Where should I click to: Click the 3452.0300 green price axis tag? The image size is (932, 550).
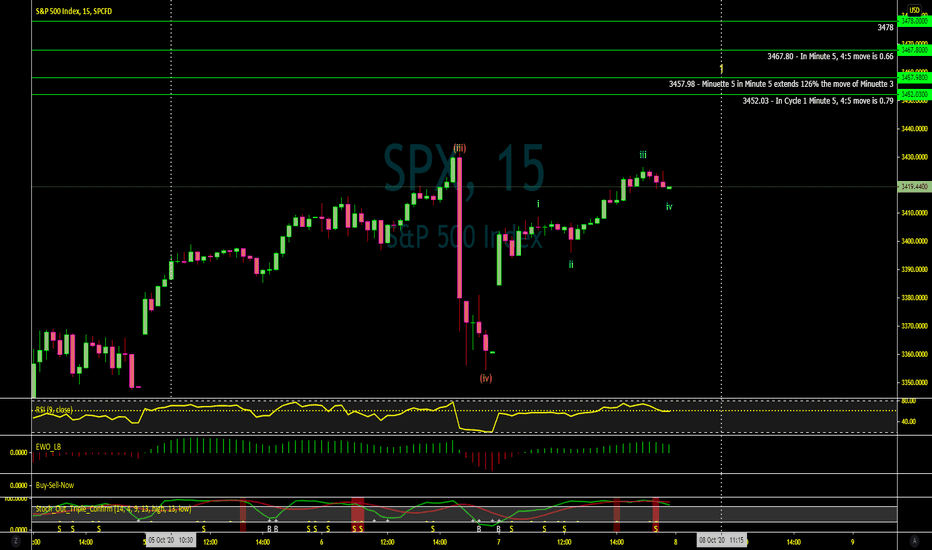tap(914, 94)
